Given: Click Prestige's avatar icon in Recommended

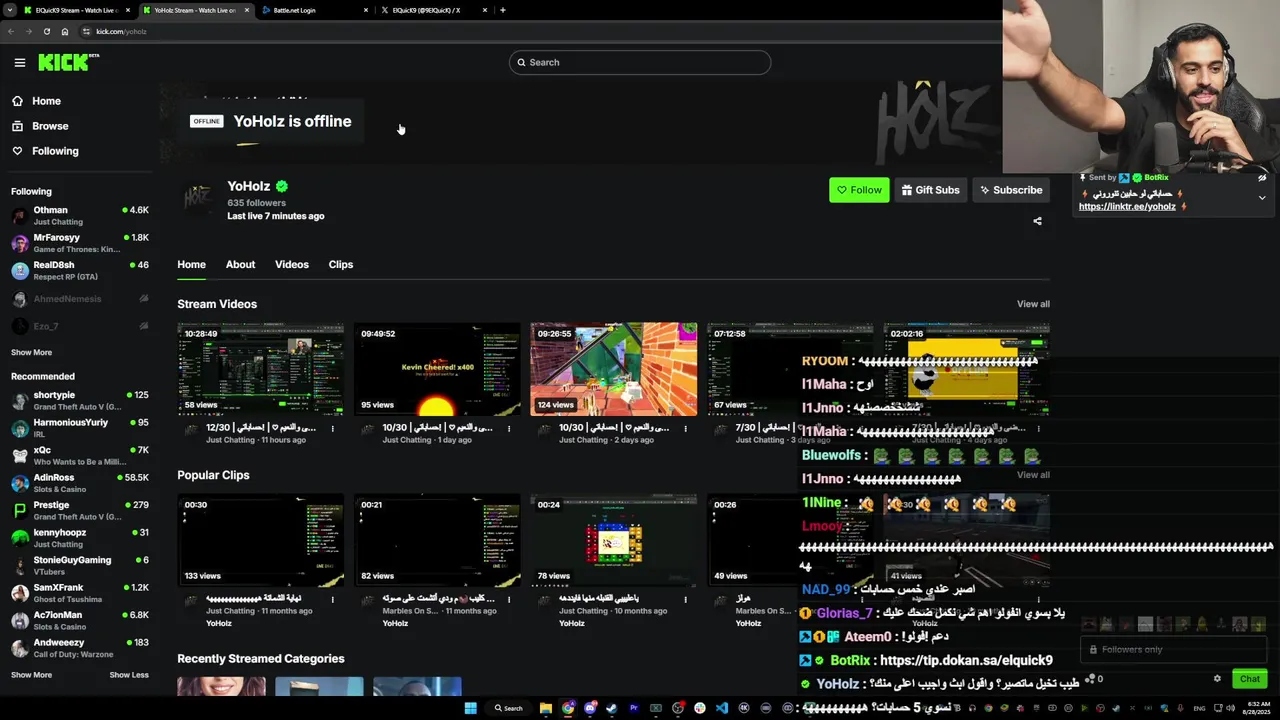Looking at the screenshot, I should tap(20, 511).
